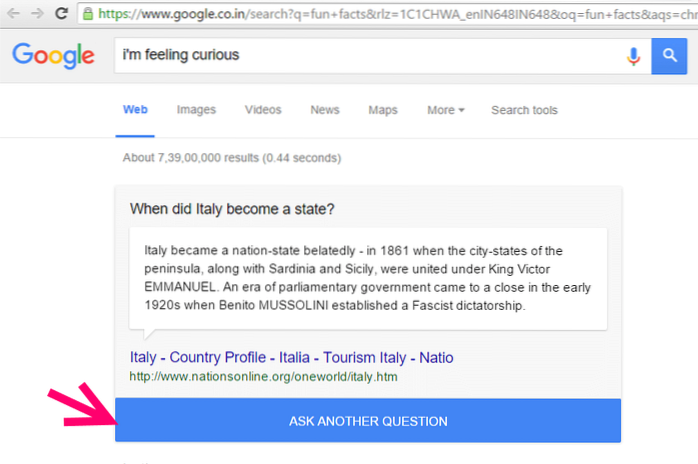Click the green HTTPS padlock icon

coord(88,15)
